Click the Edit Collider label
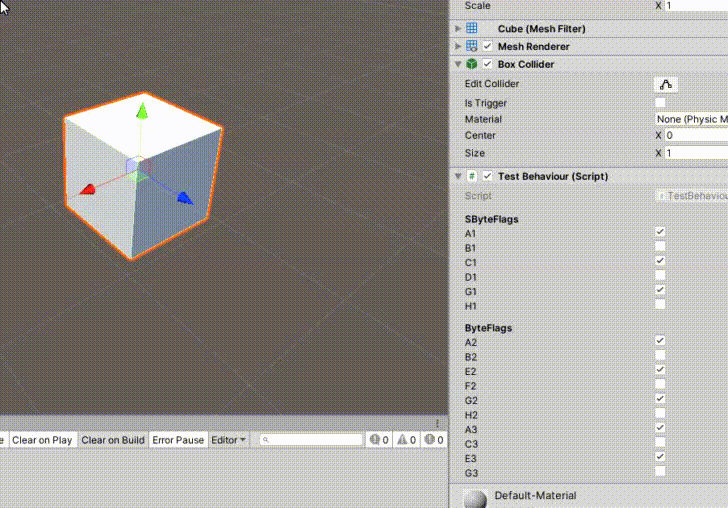This screenshot has height=508, width=728. coord(492,84)
